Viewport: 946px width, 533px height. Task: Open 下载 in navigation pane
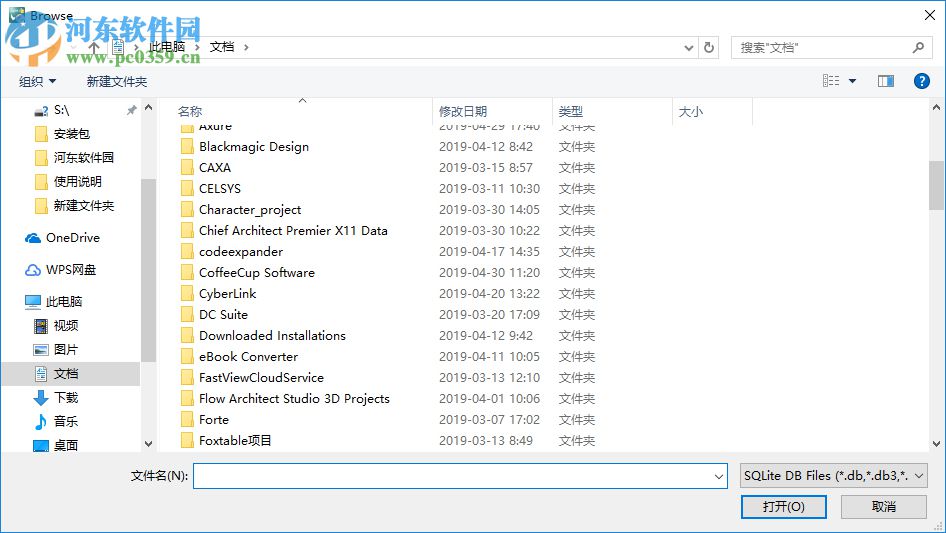point(66,397)
